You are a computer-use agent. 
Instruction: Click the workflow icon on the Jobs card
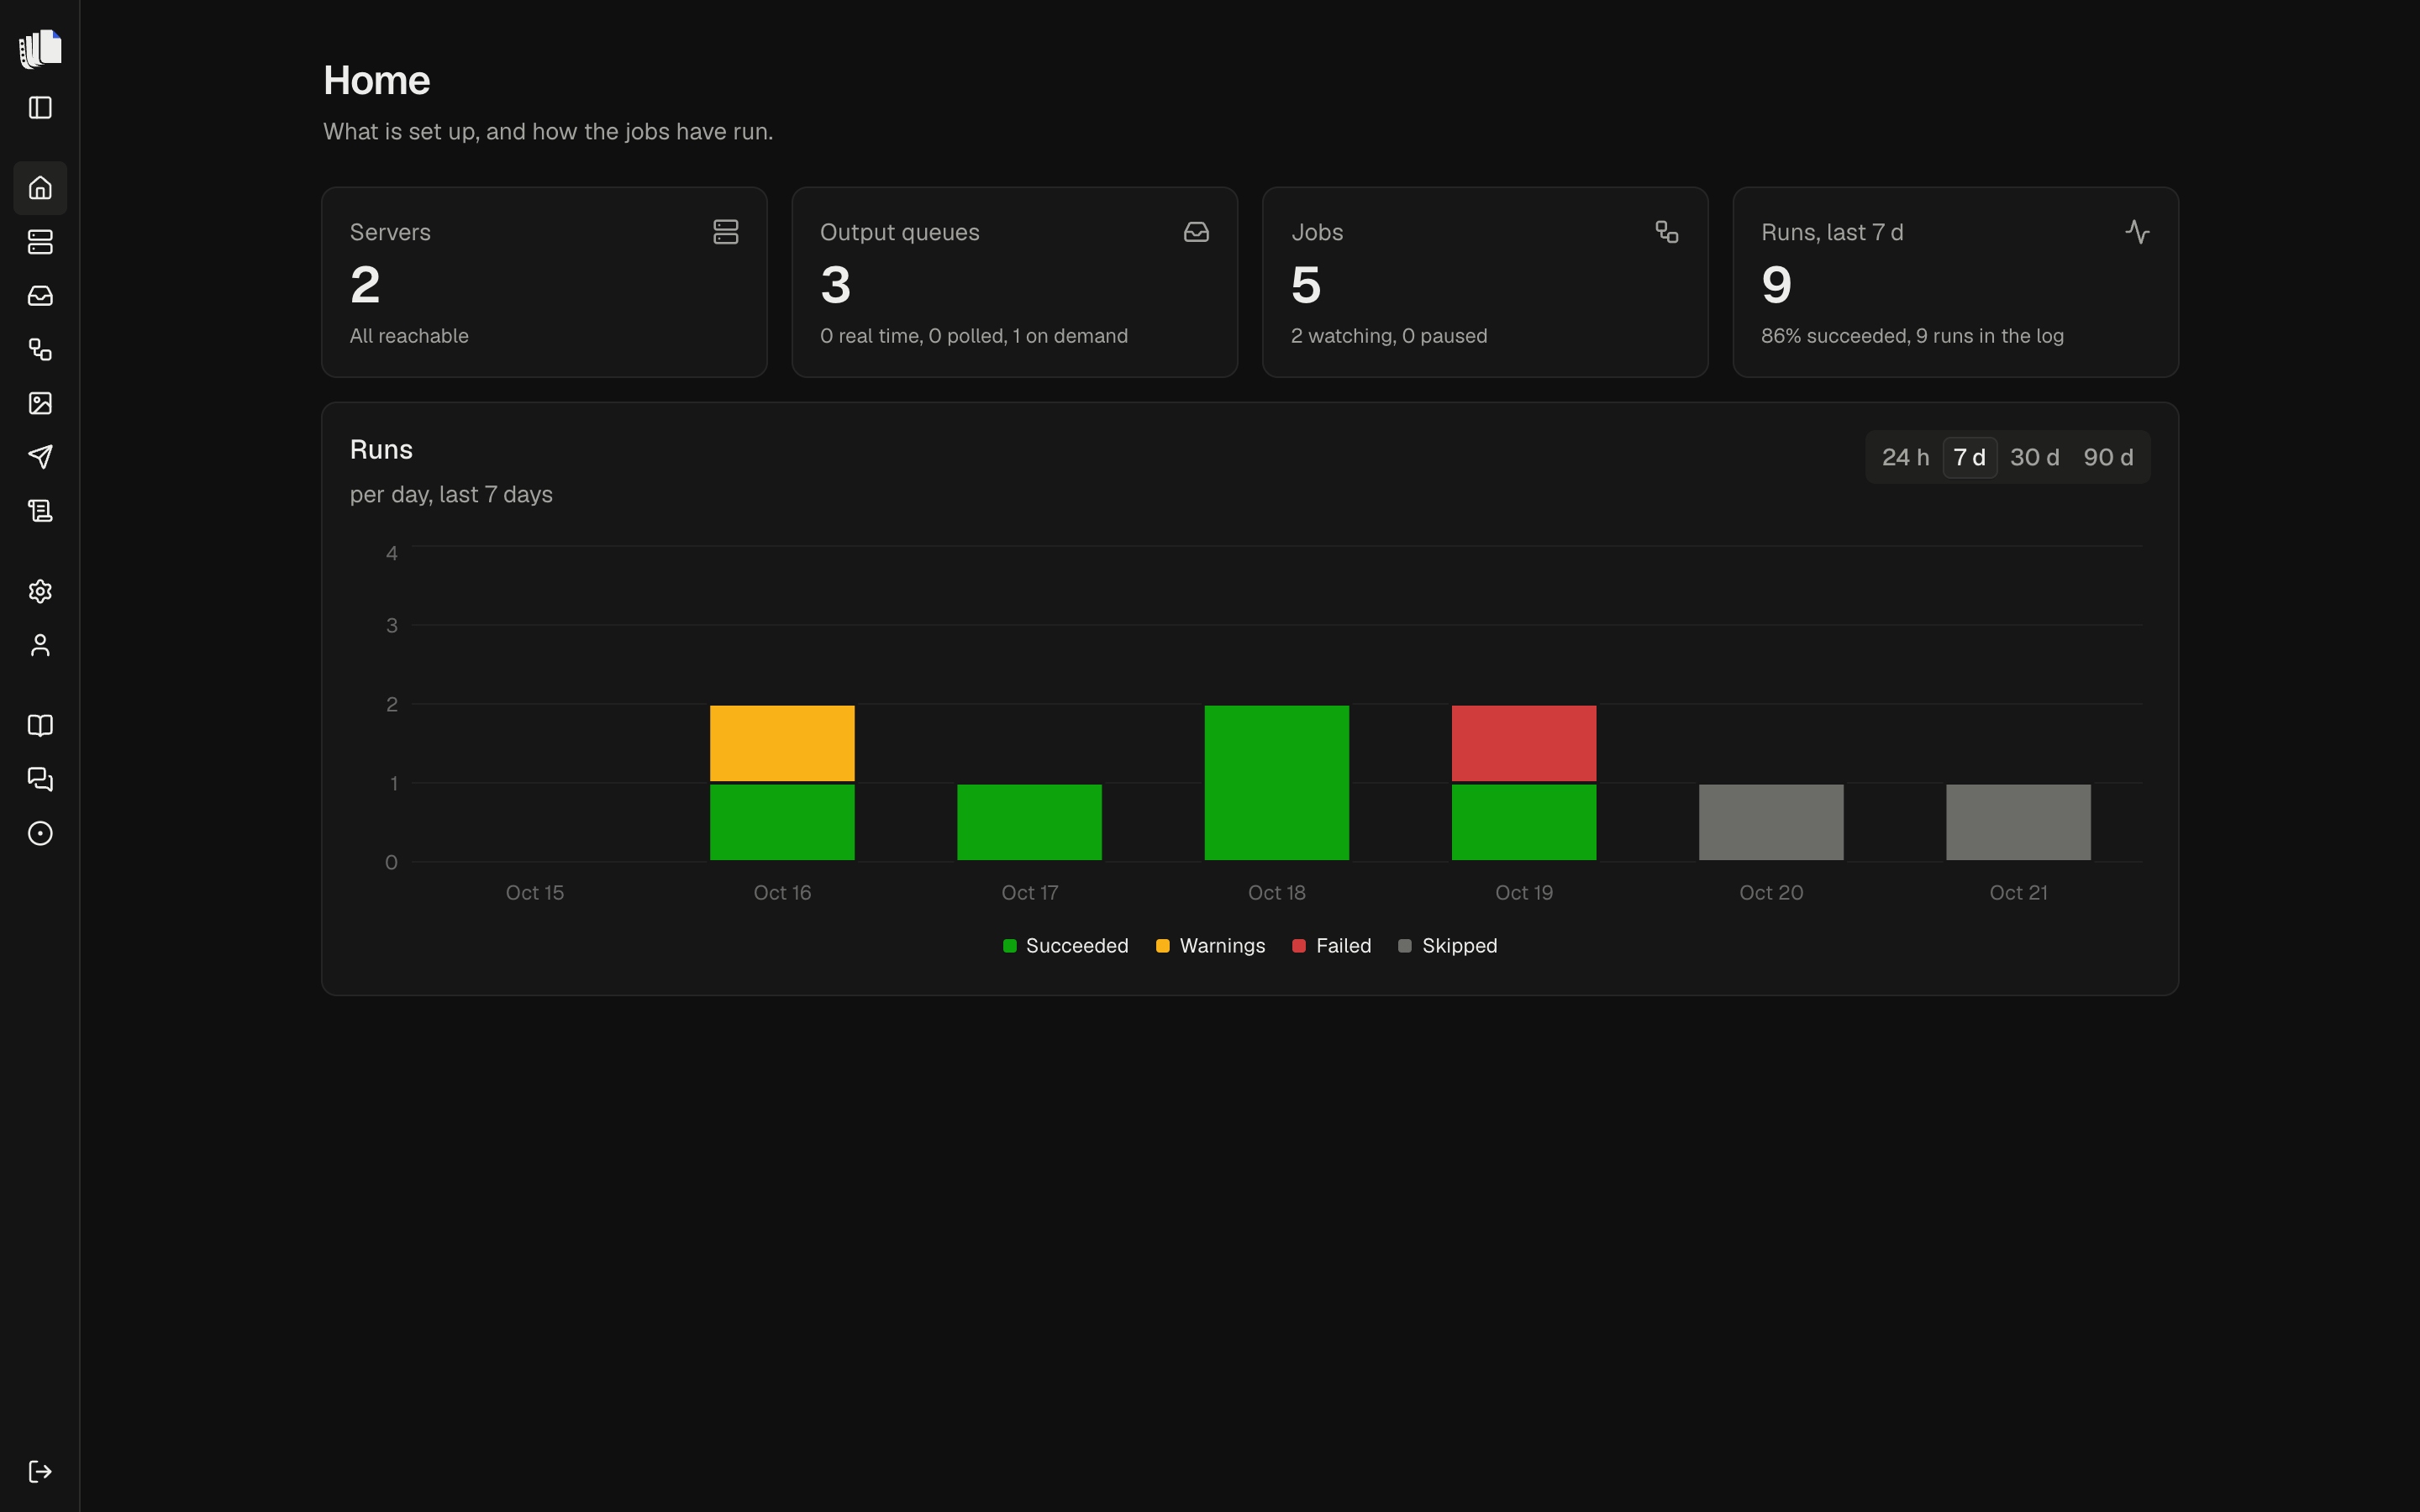pos(1667,232)
